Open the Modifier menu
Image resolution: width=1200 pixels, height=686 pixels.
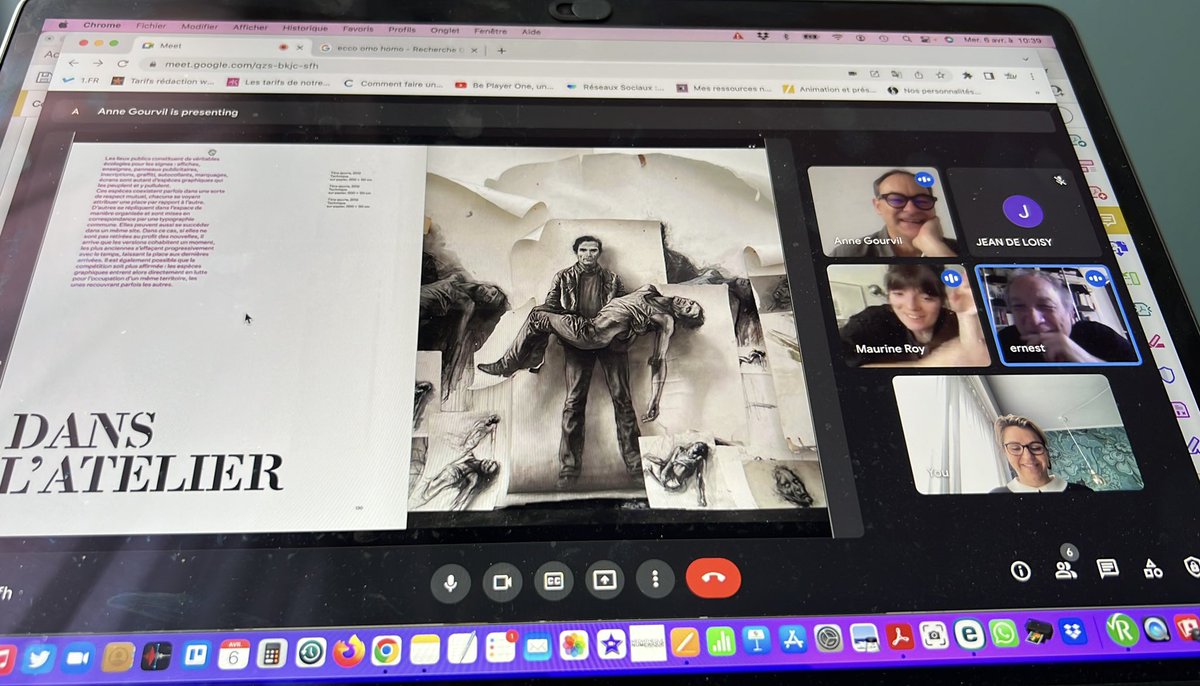point(199,27)
